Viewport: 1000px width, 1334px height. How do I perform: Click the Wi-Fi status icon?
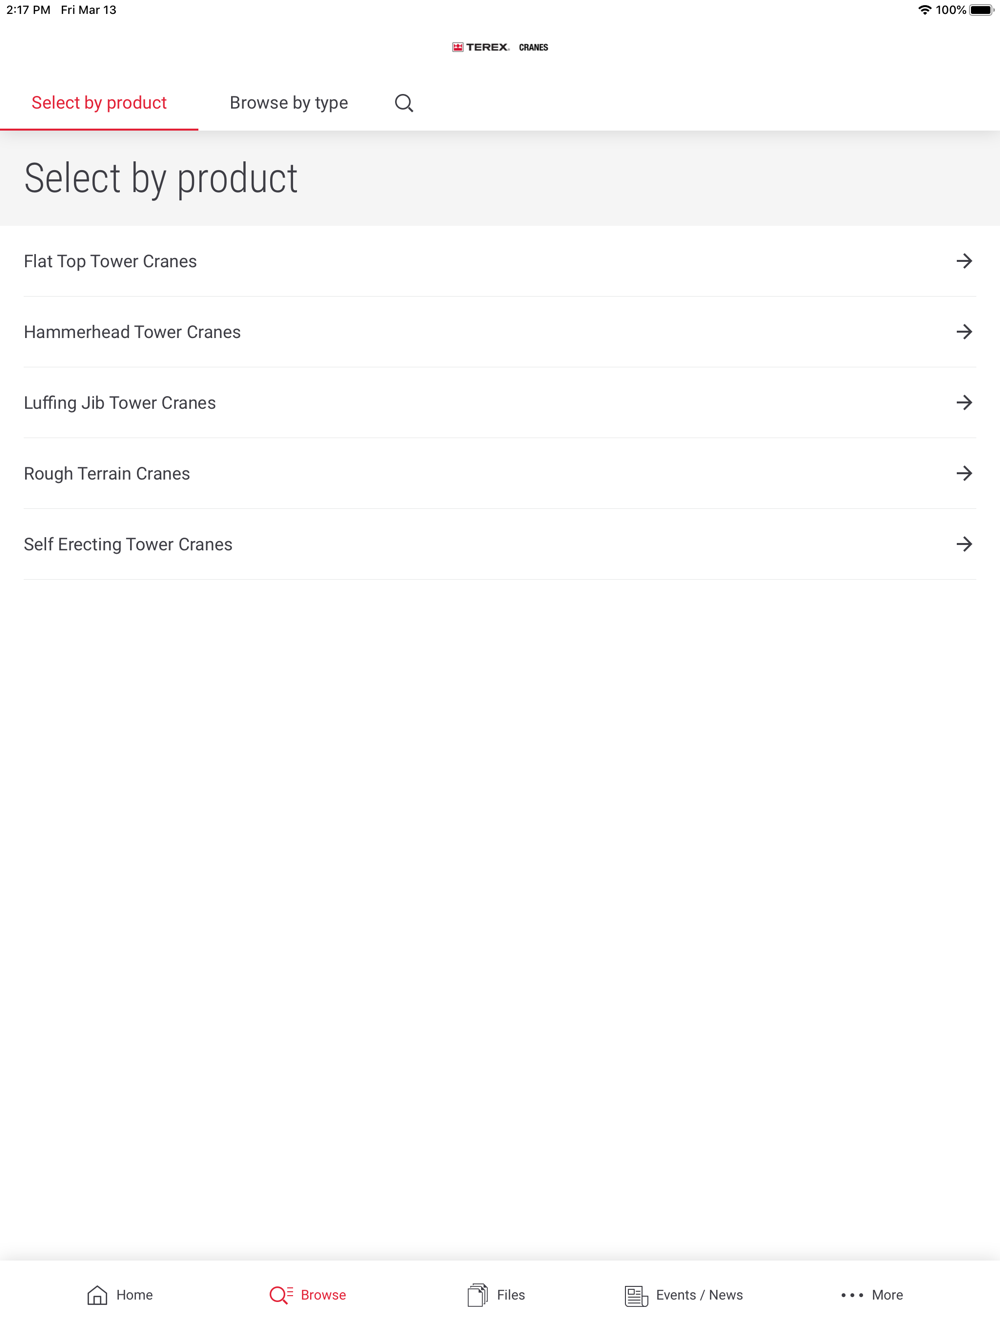coord(924,10)
